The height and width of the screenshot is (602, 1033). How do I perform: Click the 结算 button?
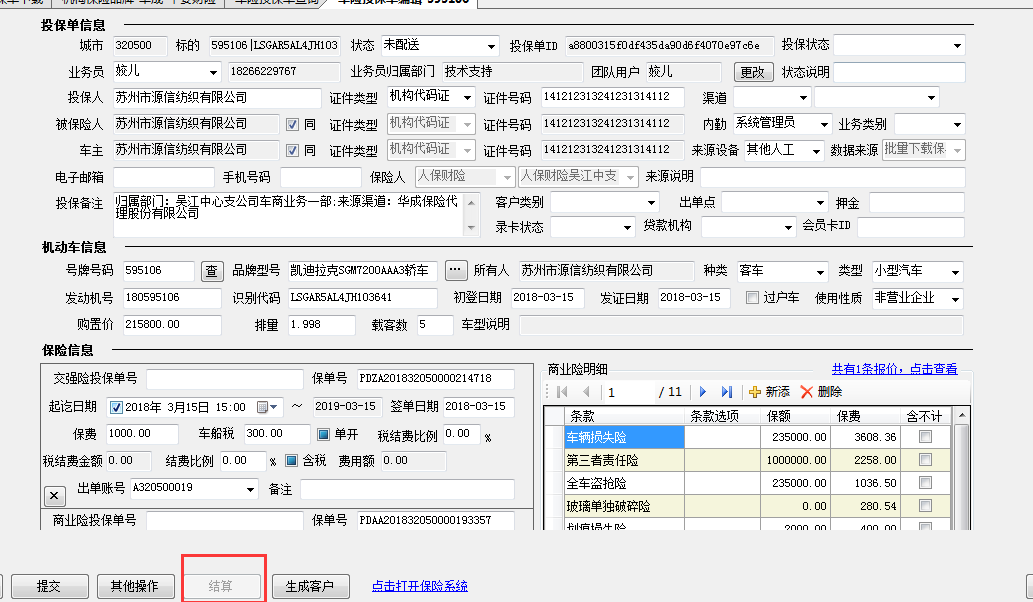click(x=221, y=586)
